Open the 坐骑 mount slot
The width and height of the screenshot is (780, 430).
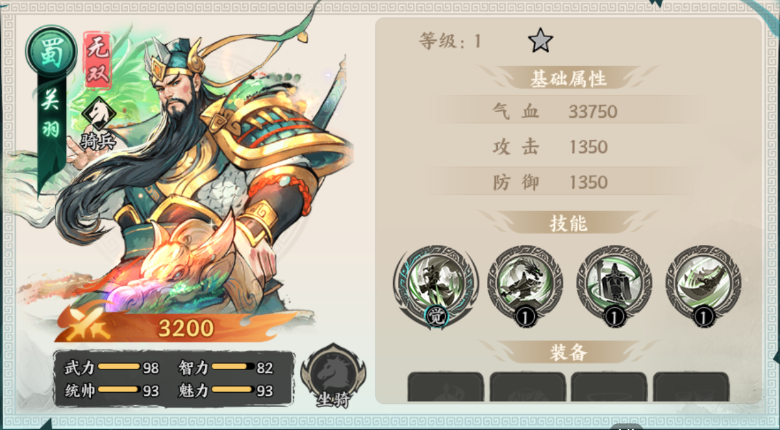(333, 376)
